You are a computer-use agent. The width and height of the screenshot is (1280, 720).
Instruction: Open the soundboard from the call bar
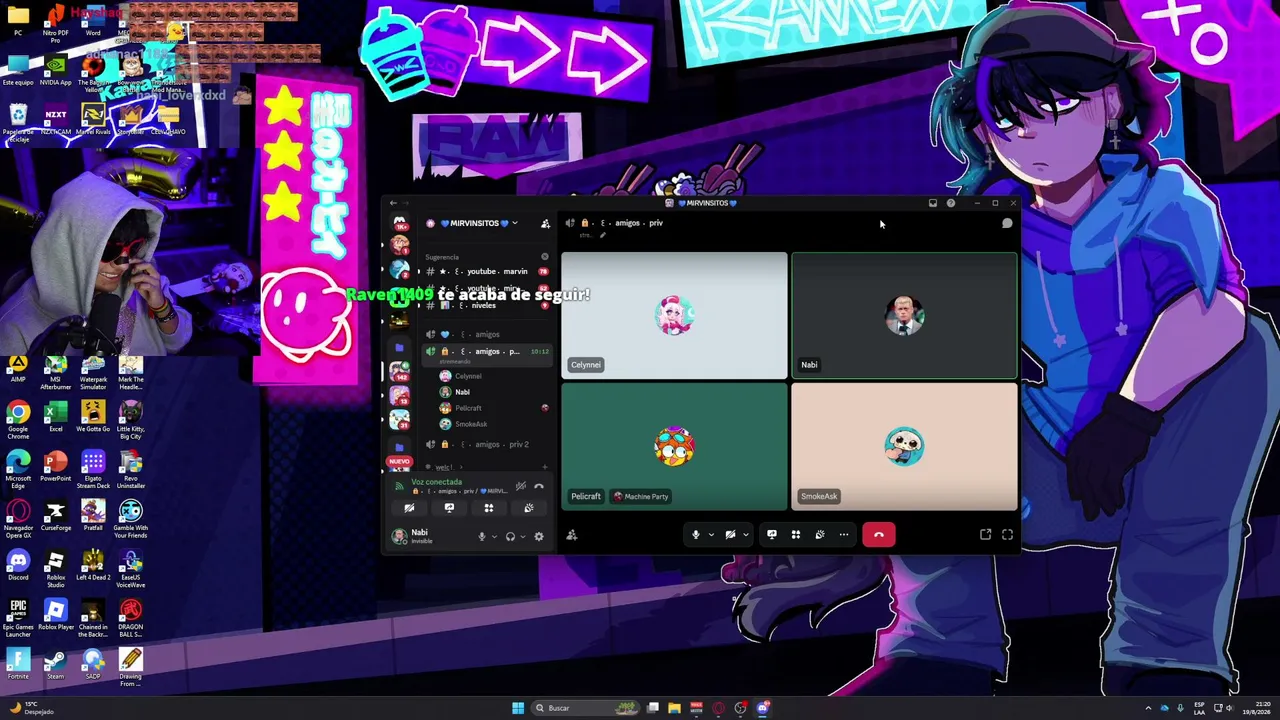pos(820,535)
